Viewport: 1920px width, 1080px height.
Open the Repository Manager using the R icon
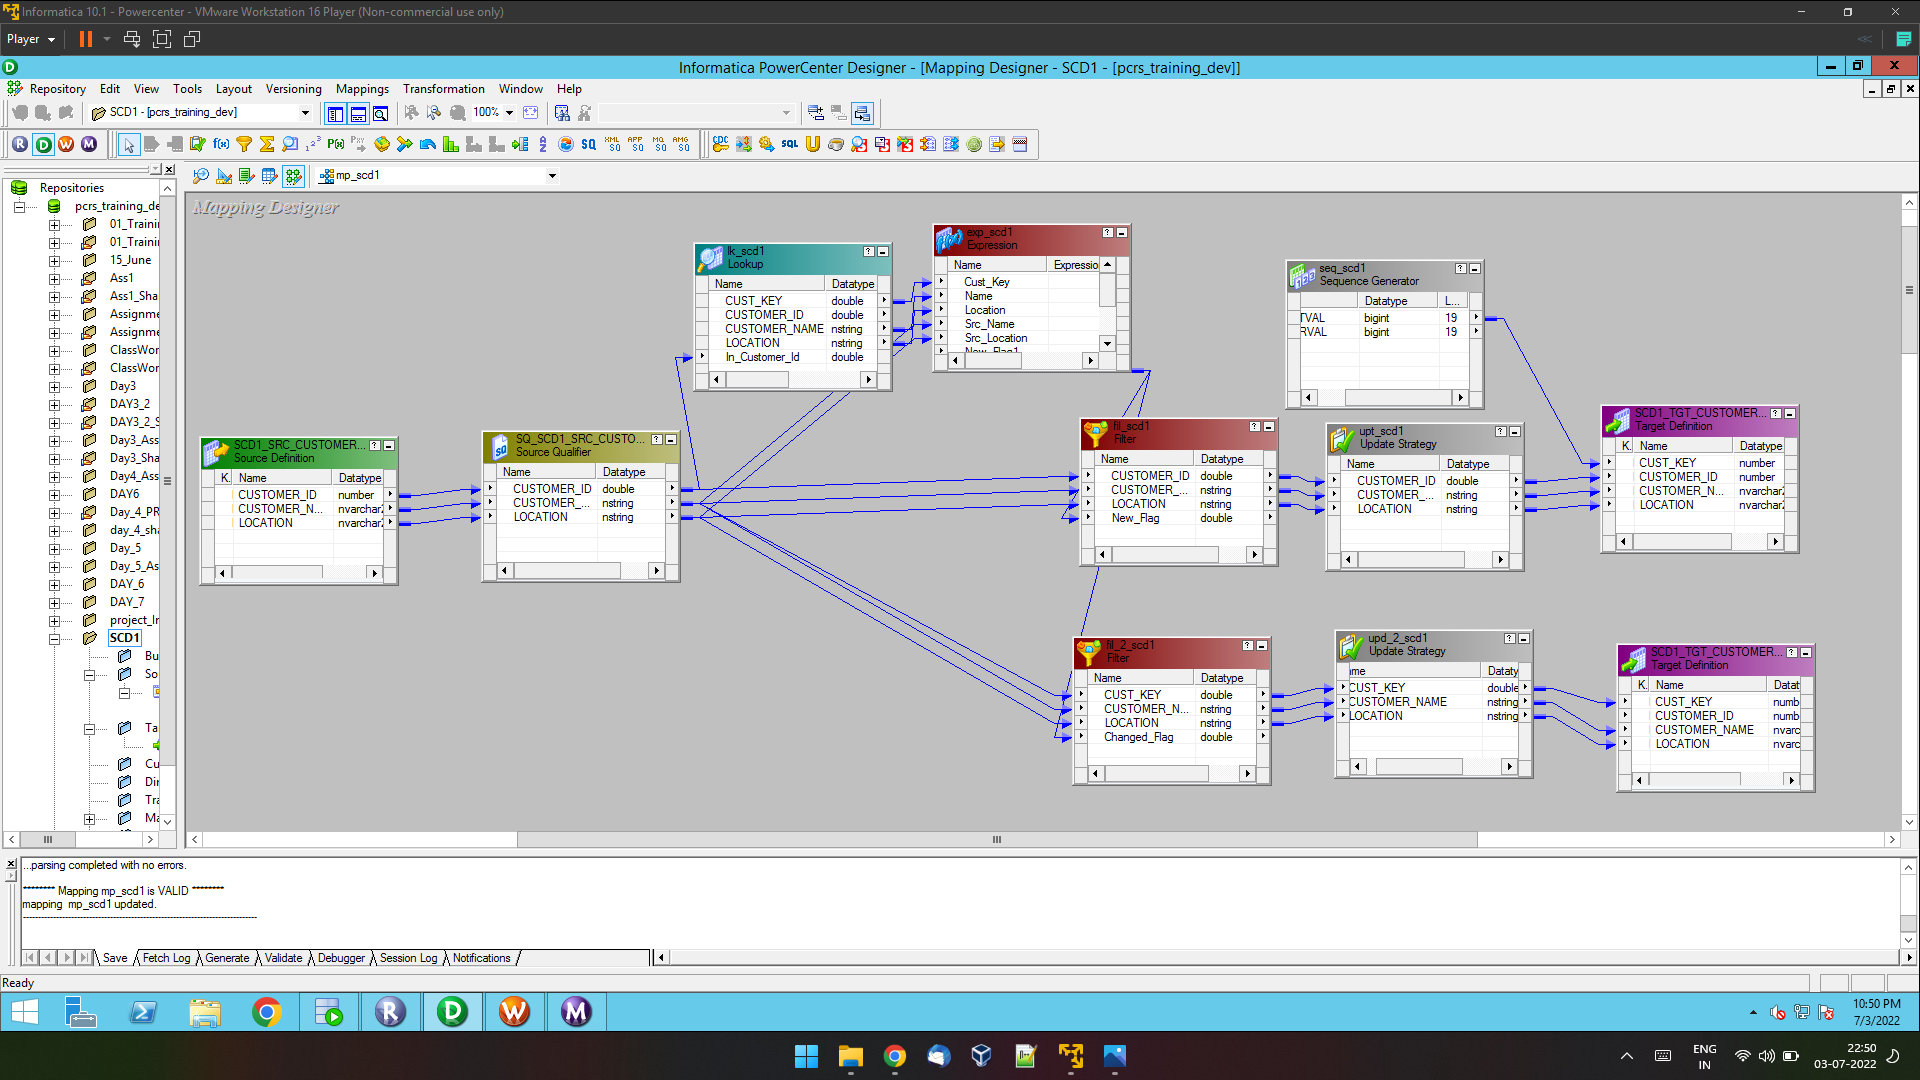click(x=20, y=144)
